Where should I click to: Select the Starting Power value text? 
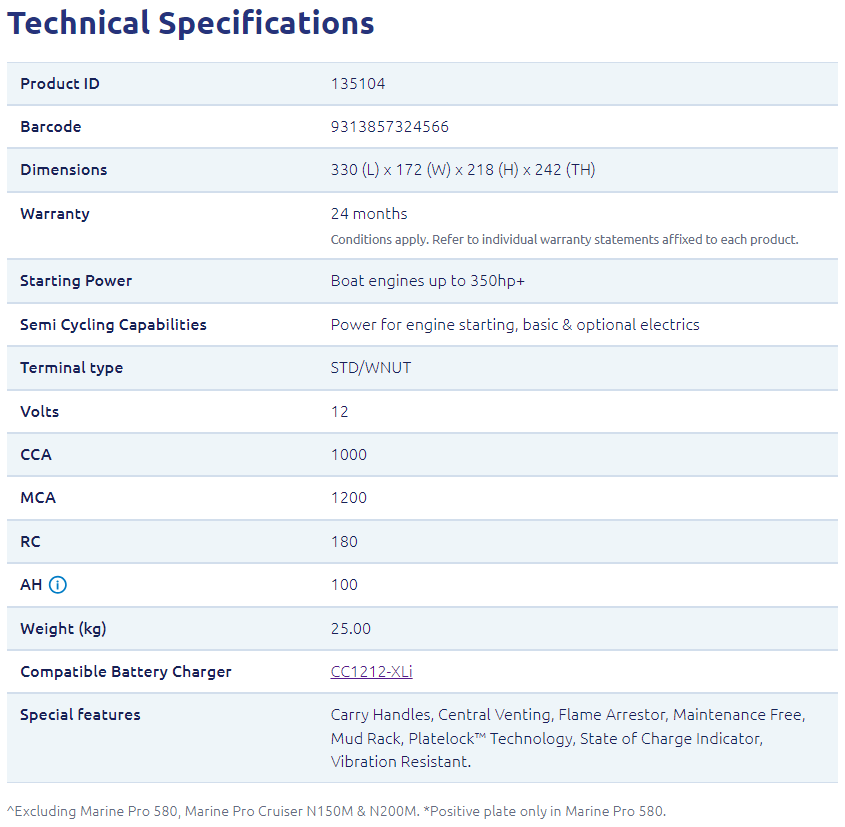(427, 281)
